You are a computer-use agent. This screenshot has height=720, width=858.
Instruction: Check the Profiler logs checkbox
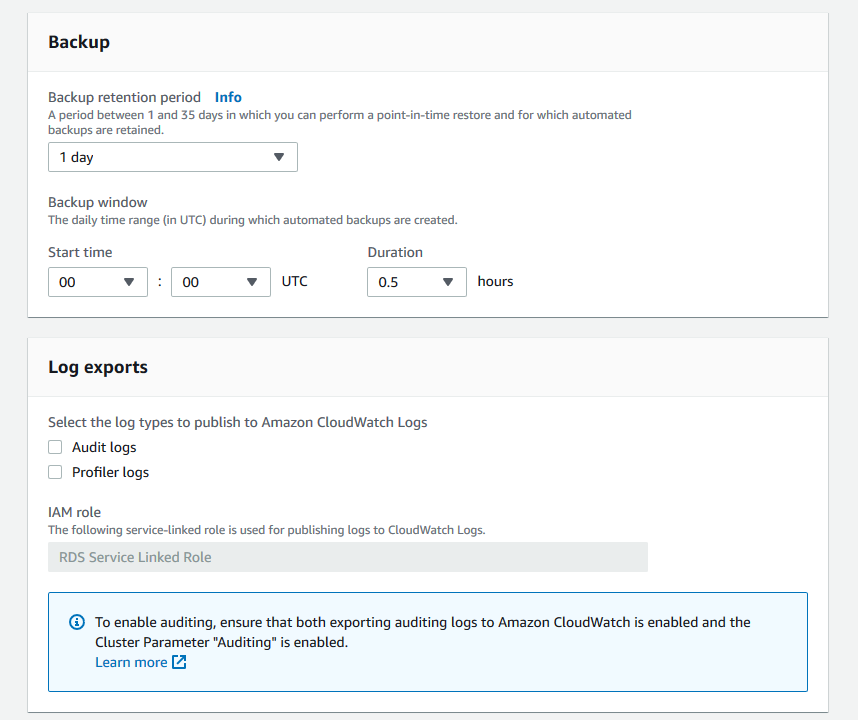pos(55,472)
